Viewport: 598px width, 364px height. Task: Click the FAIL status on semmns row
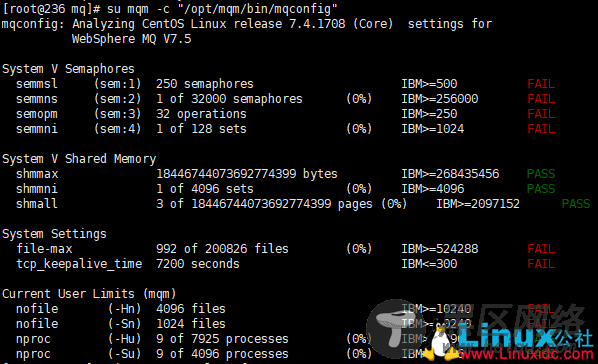541,99
